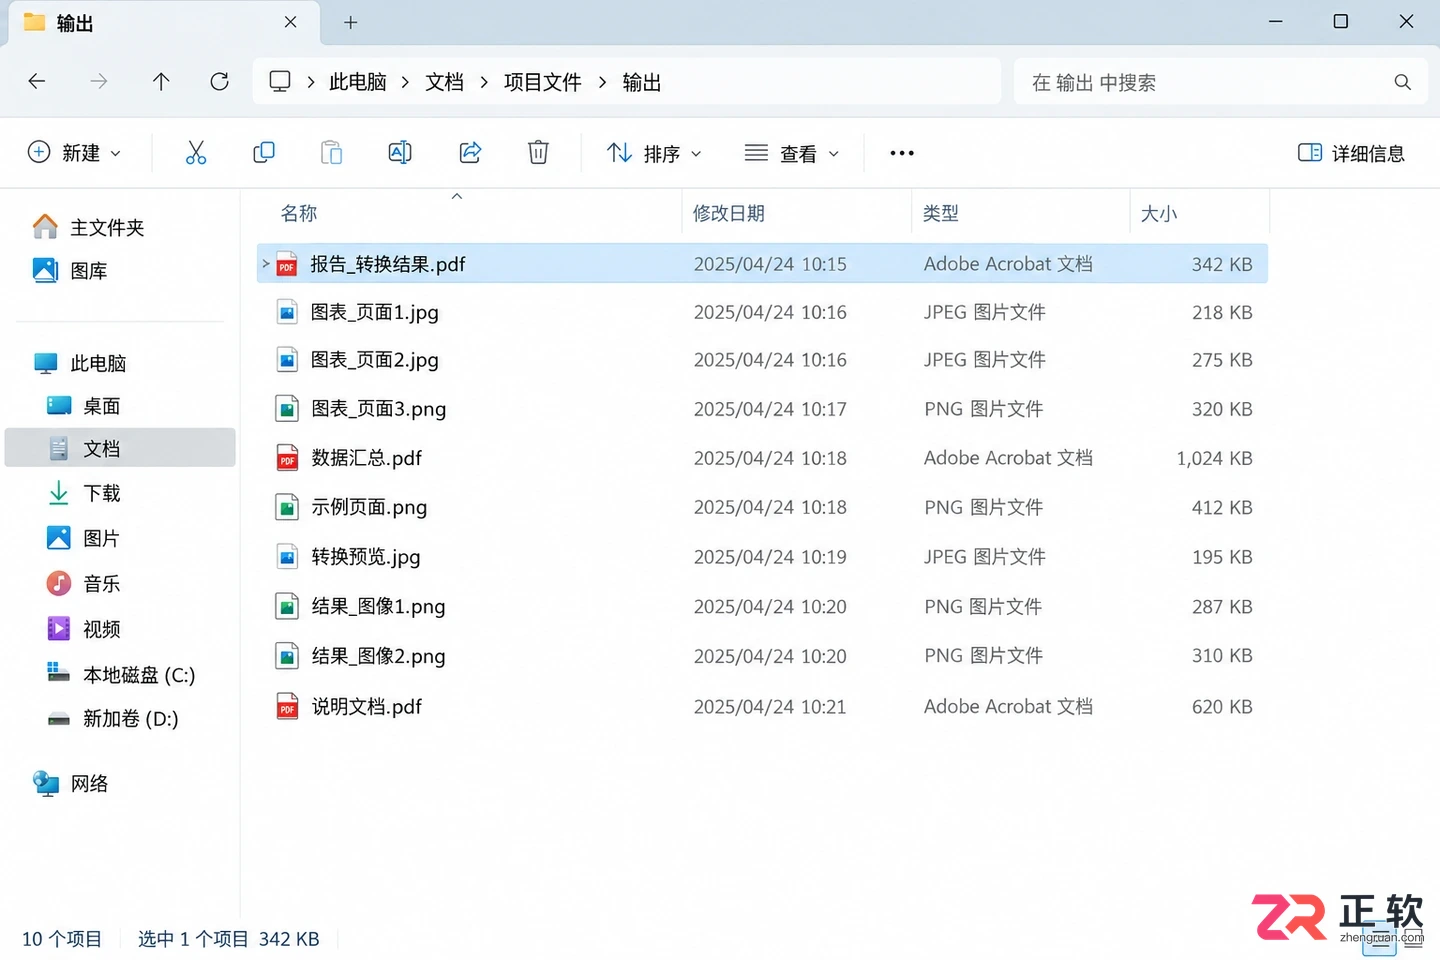Screen dimensions: 1440x960
Task: Click the PC monitor icon in address bar
Action: [280, 81]
